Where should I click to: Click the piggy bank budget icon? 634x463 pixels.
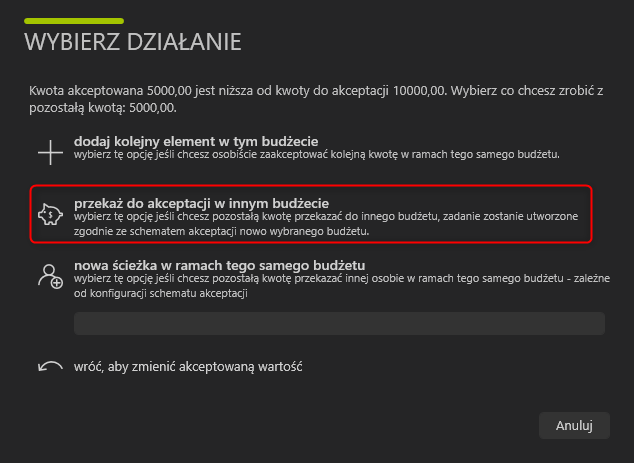(x=51, y=214)
